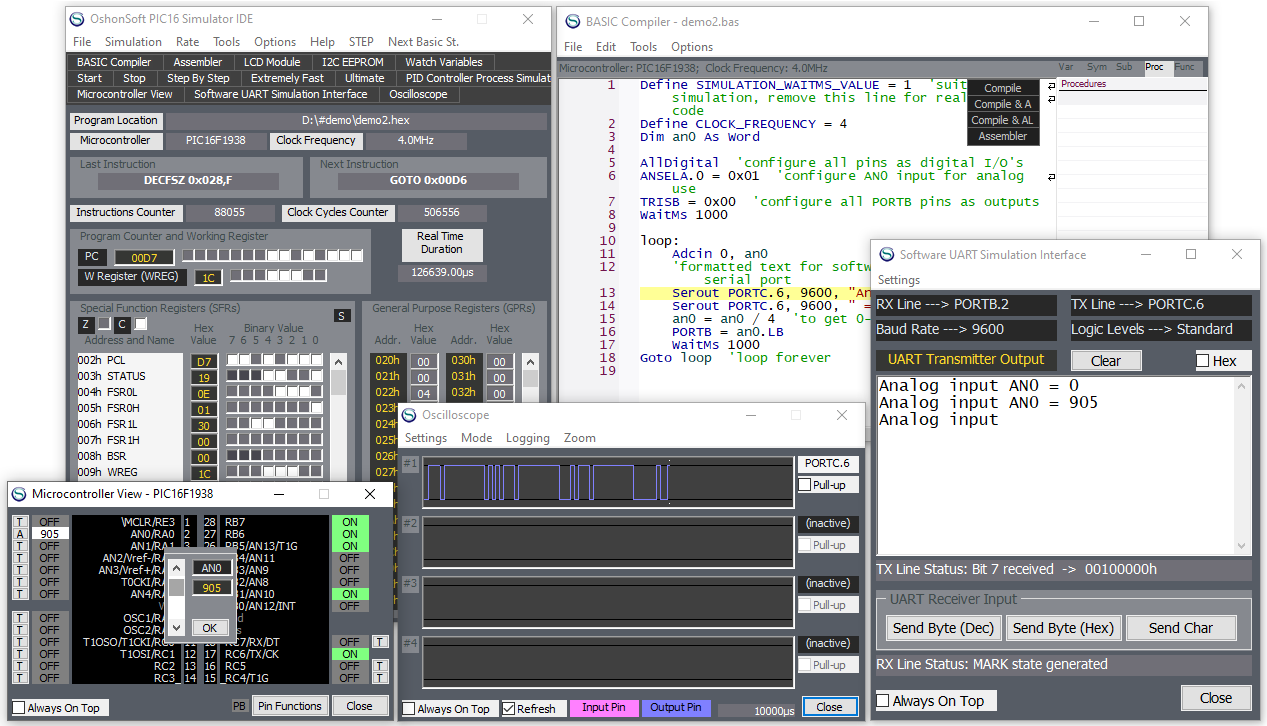Click the Microcontroller button in Simulator IDE
1267x726 pixels.
point(115,141)
